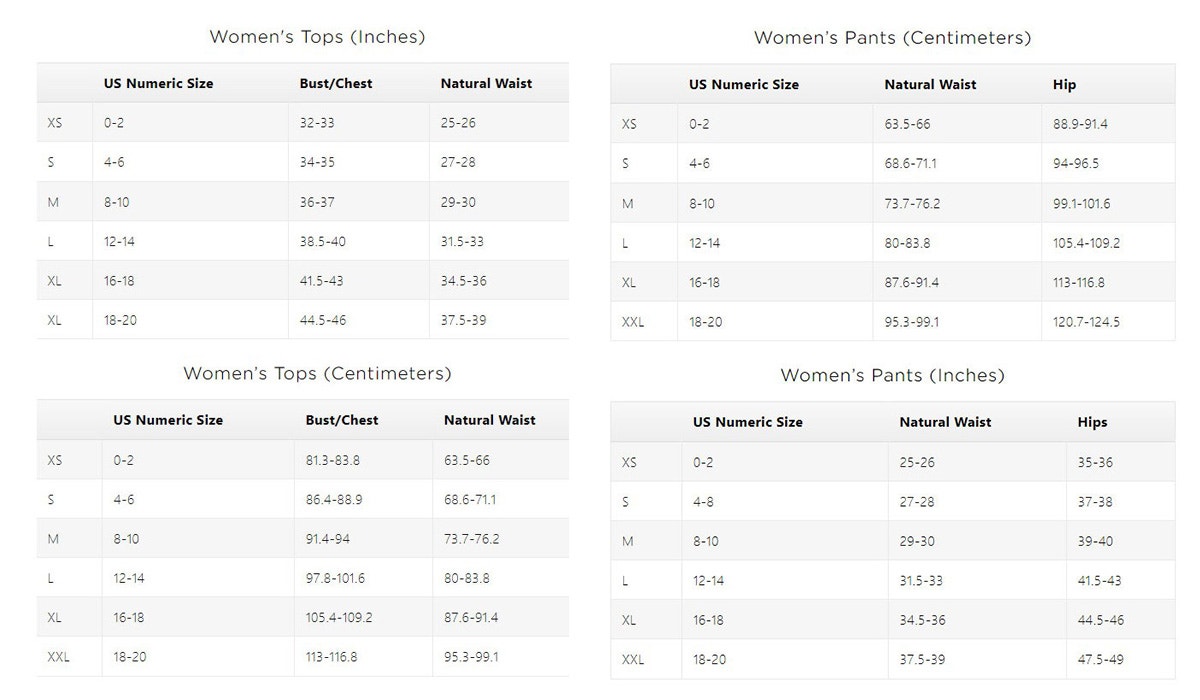Select the Women's Pants (Inches) heading
Screen dimensions: 1200x700
pos(892,376)
